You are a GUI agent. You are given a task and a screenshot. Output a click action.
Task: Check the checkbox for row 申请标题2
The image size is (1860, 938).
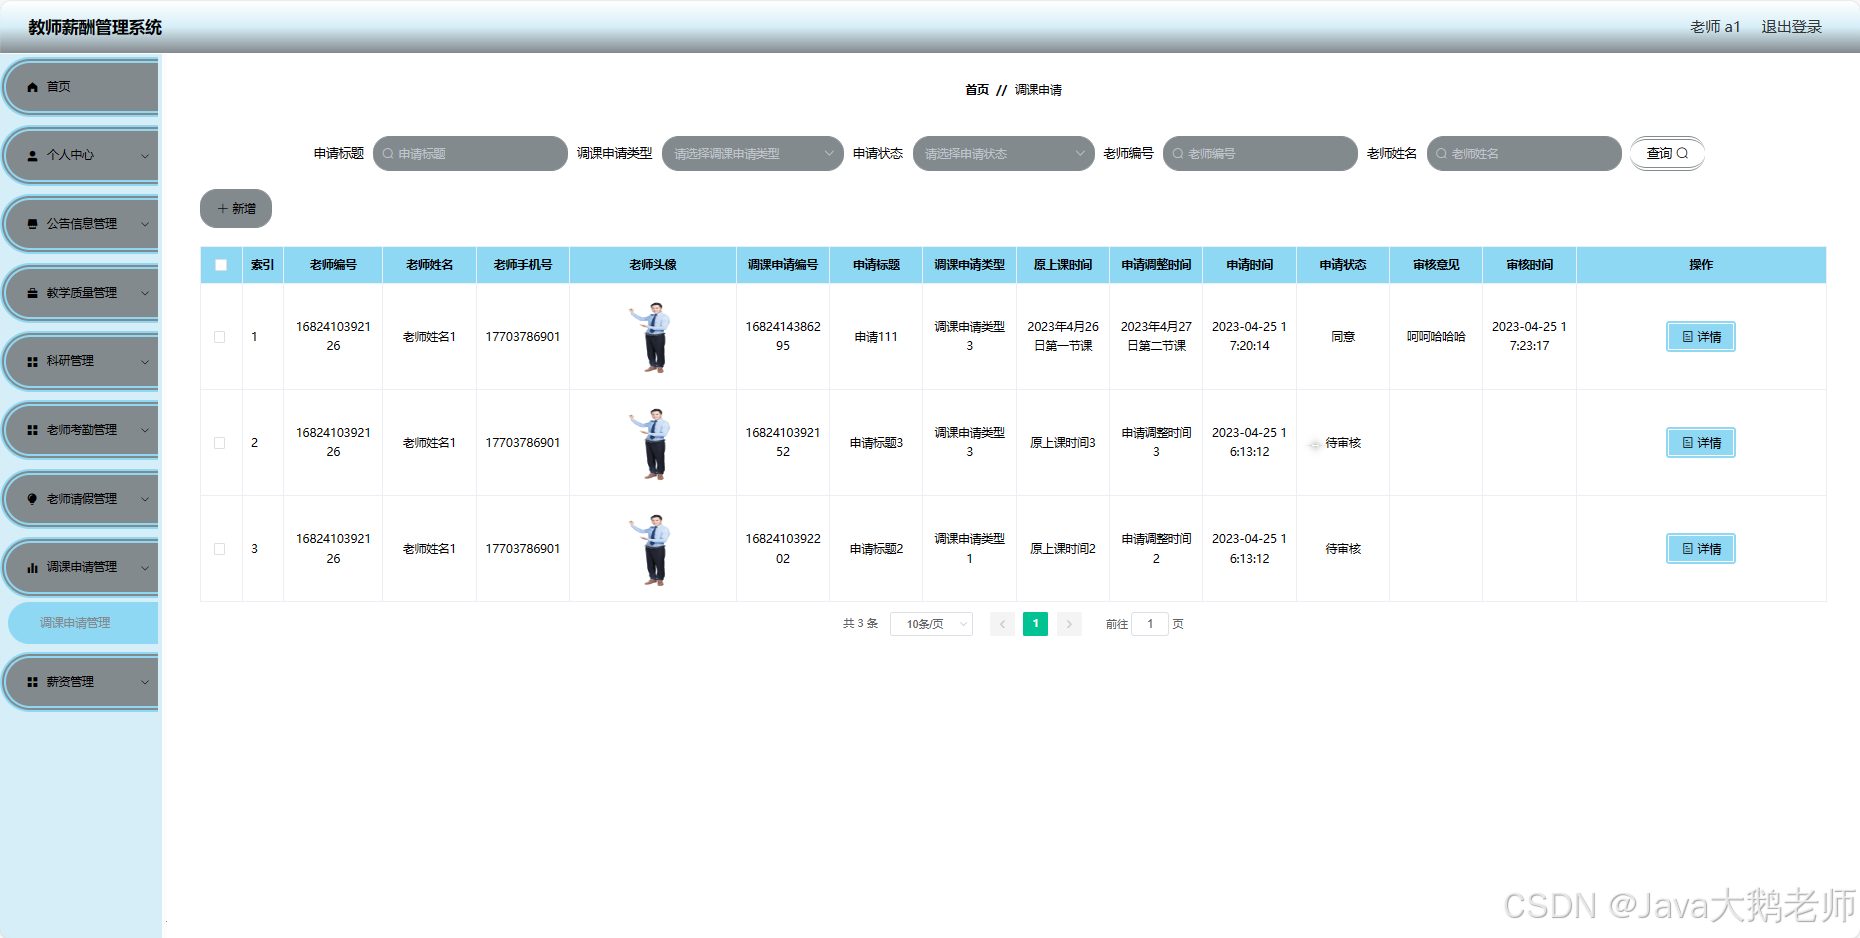point(220,549)
